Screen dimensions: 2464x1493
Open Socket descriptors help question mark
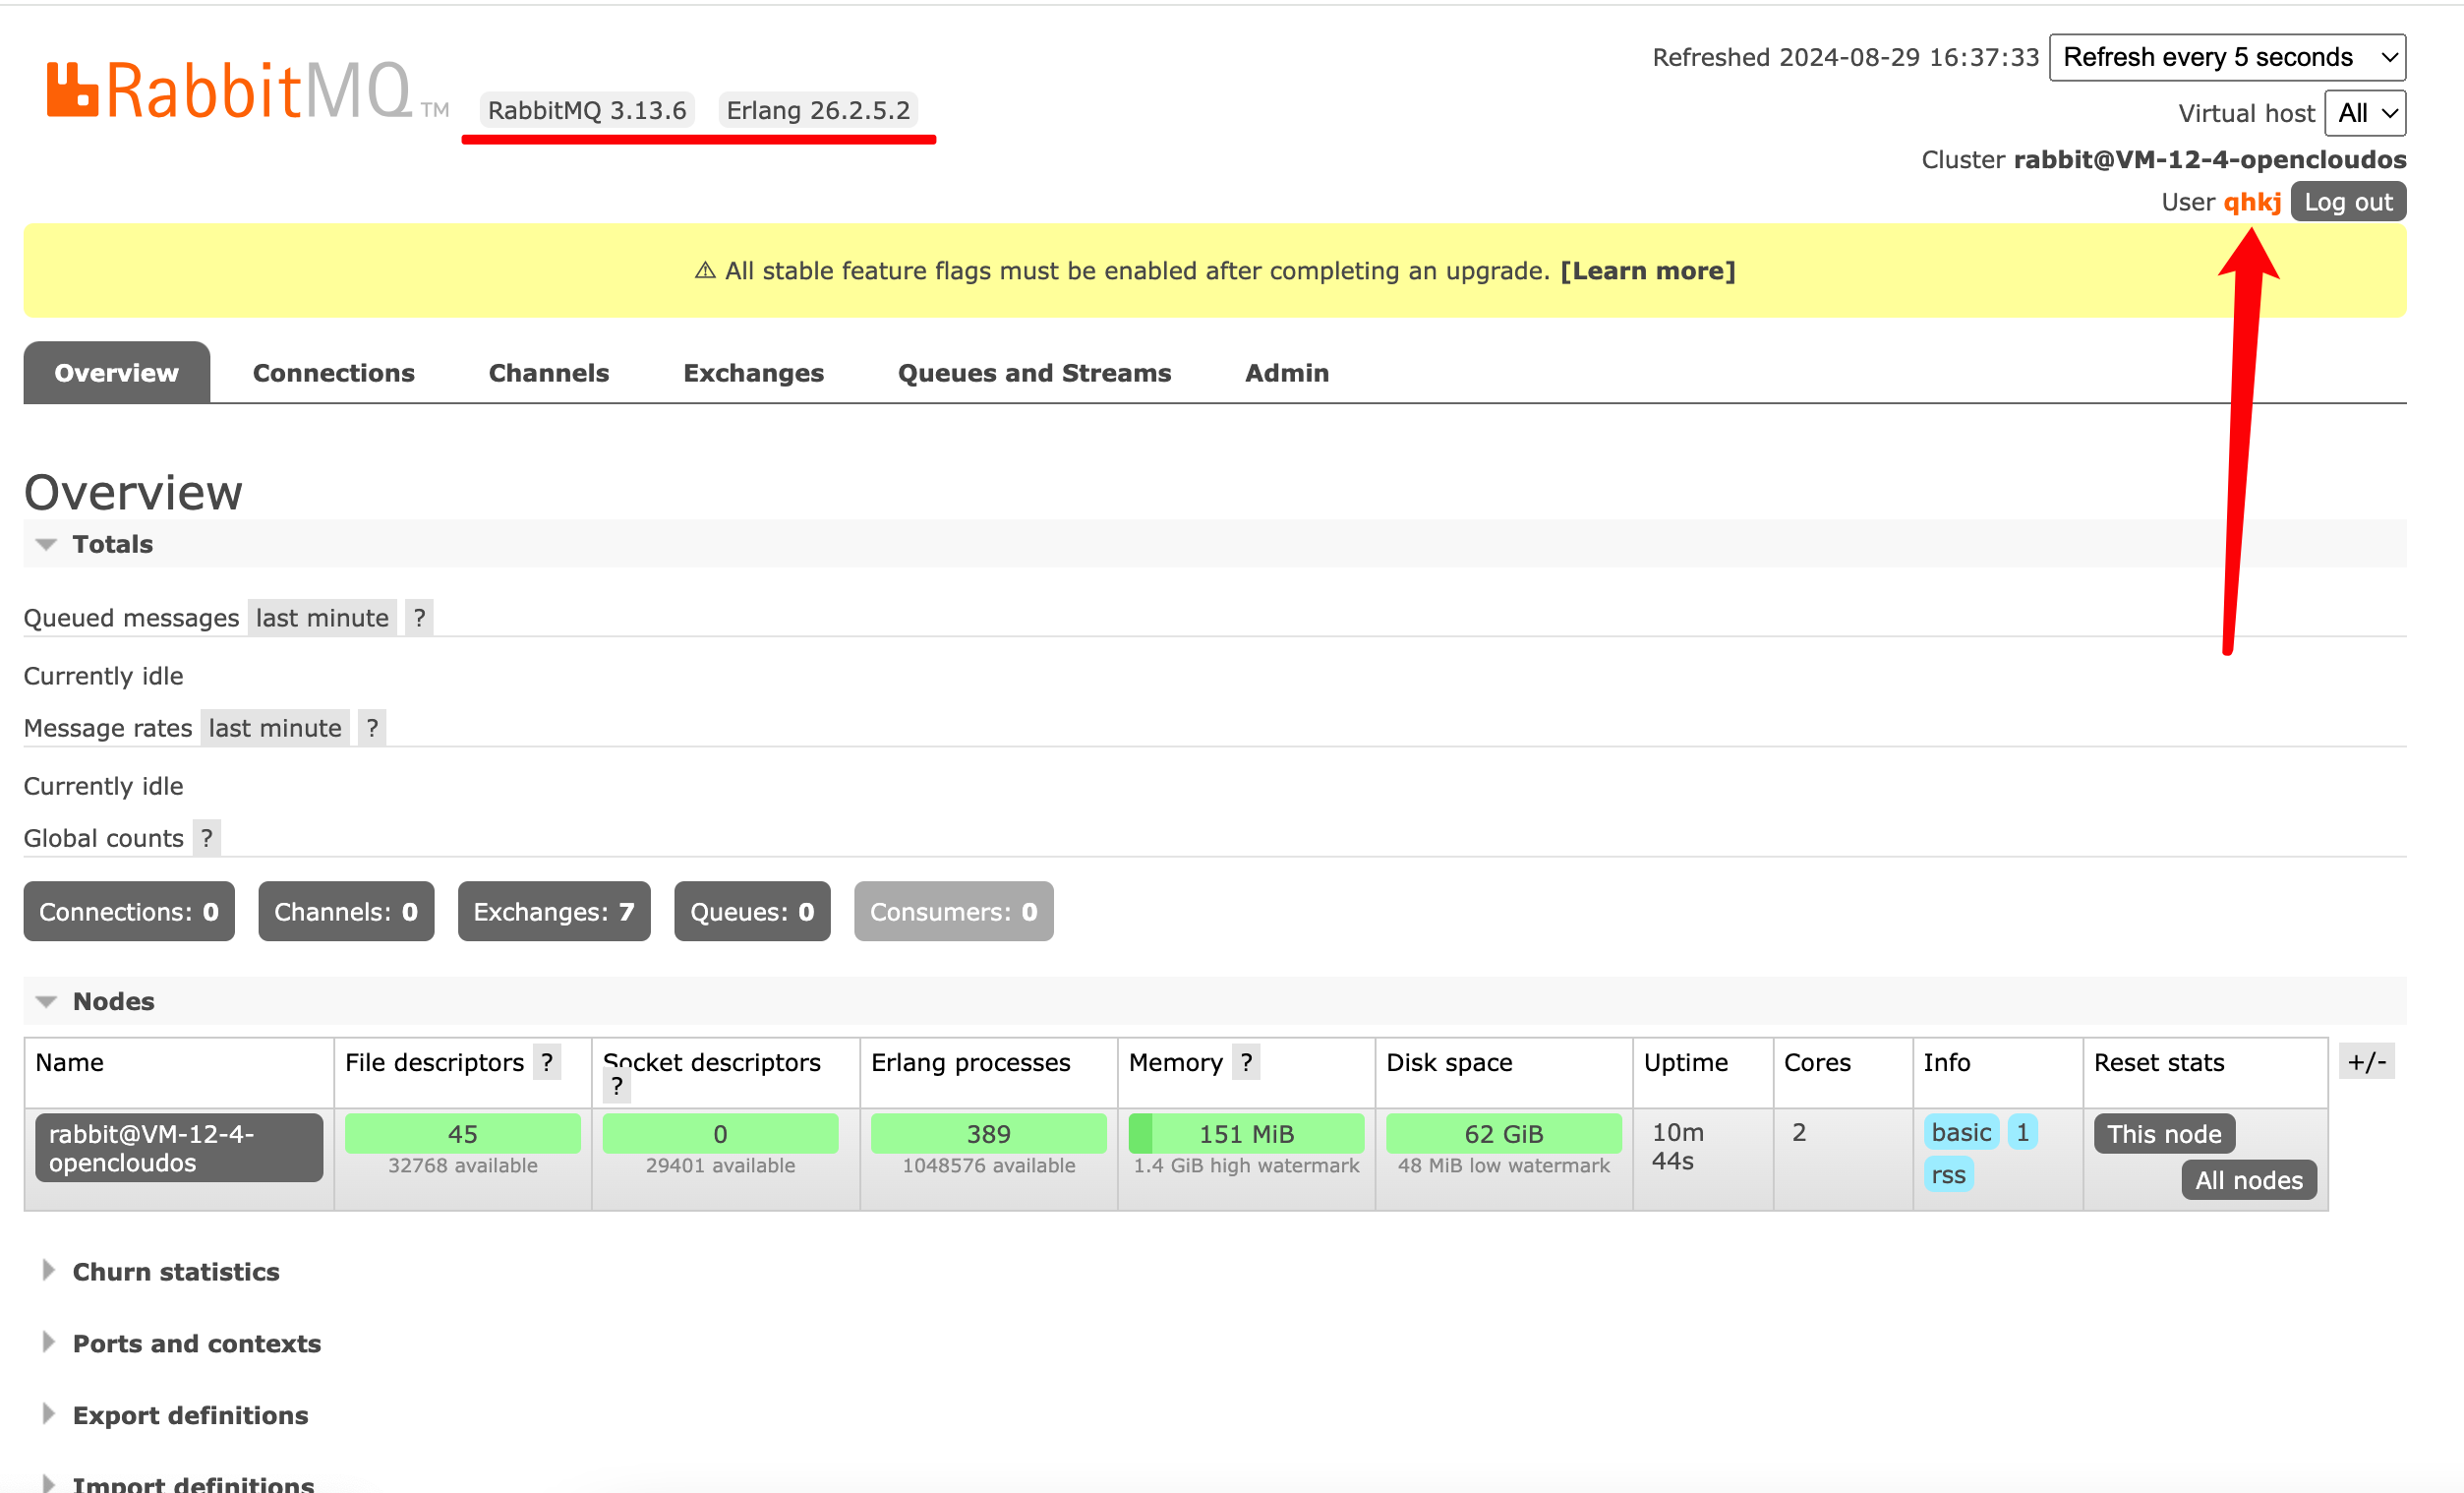coord(617,1086)
